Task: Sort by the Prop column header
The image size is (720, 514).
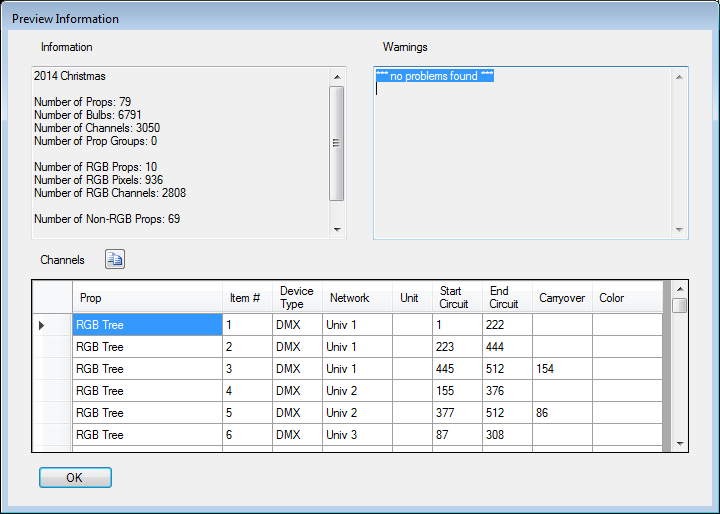Action: [x=147, y=298]
